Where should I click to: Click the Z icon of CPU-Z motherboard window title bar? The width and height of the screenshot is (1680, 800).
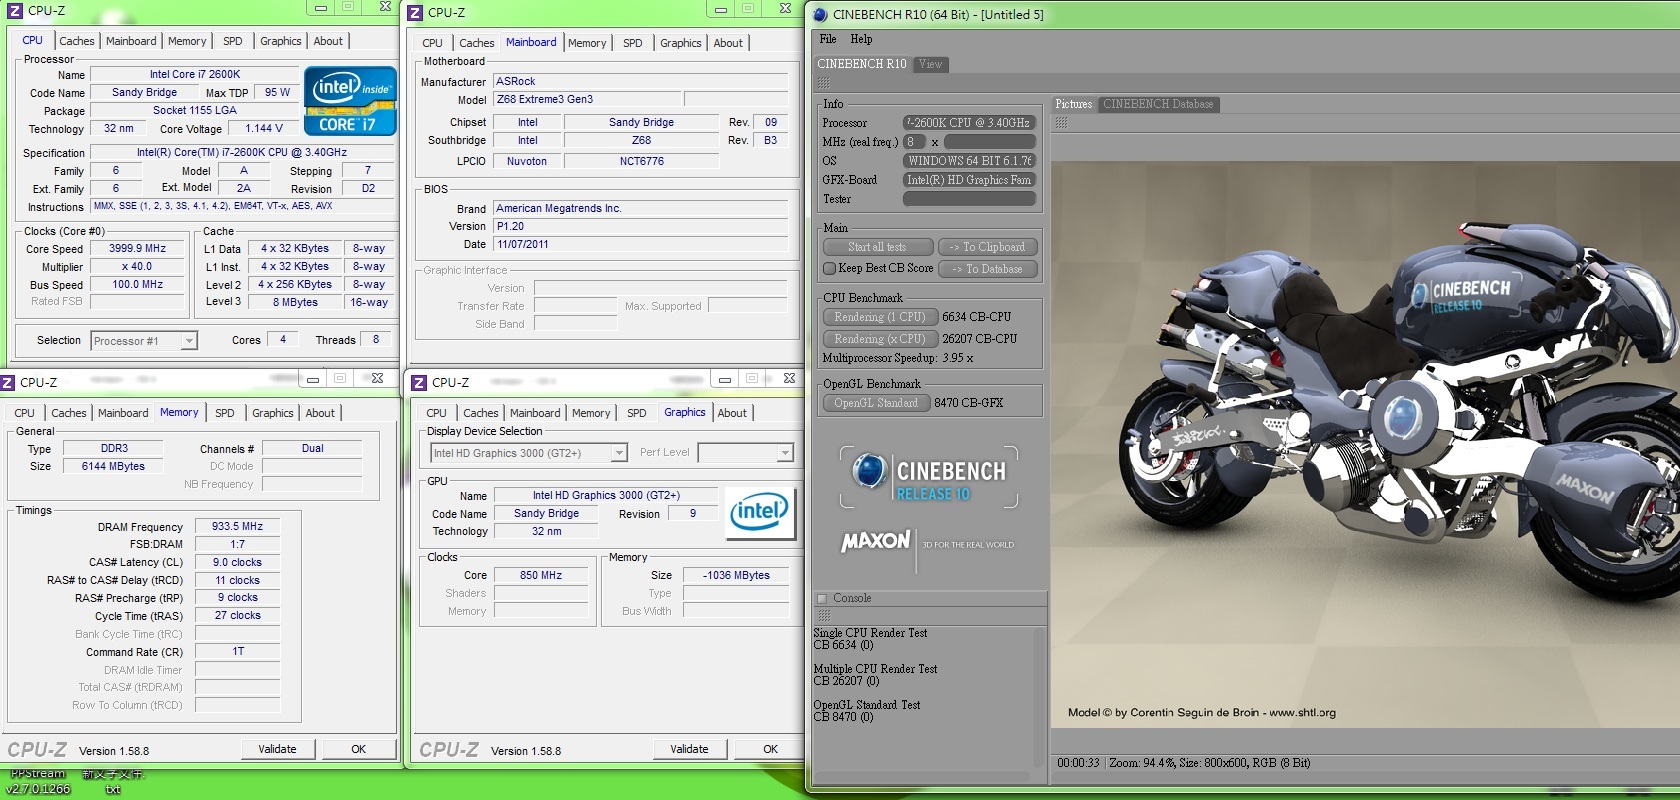coord(416,12)
